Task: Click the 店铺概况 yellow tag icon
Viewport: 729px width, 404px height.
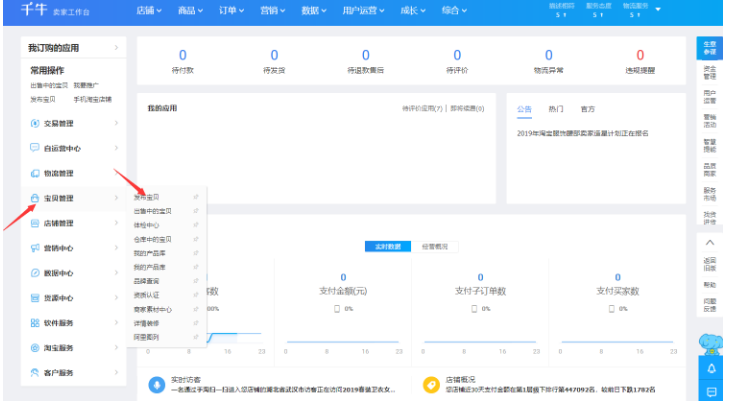Action: pos(431,385)
